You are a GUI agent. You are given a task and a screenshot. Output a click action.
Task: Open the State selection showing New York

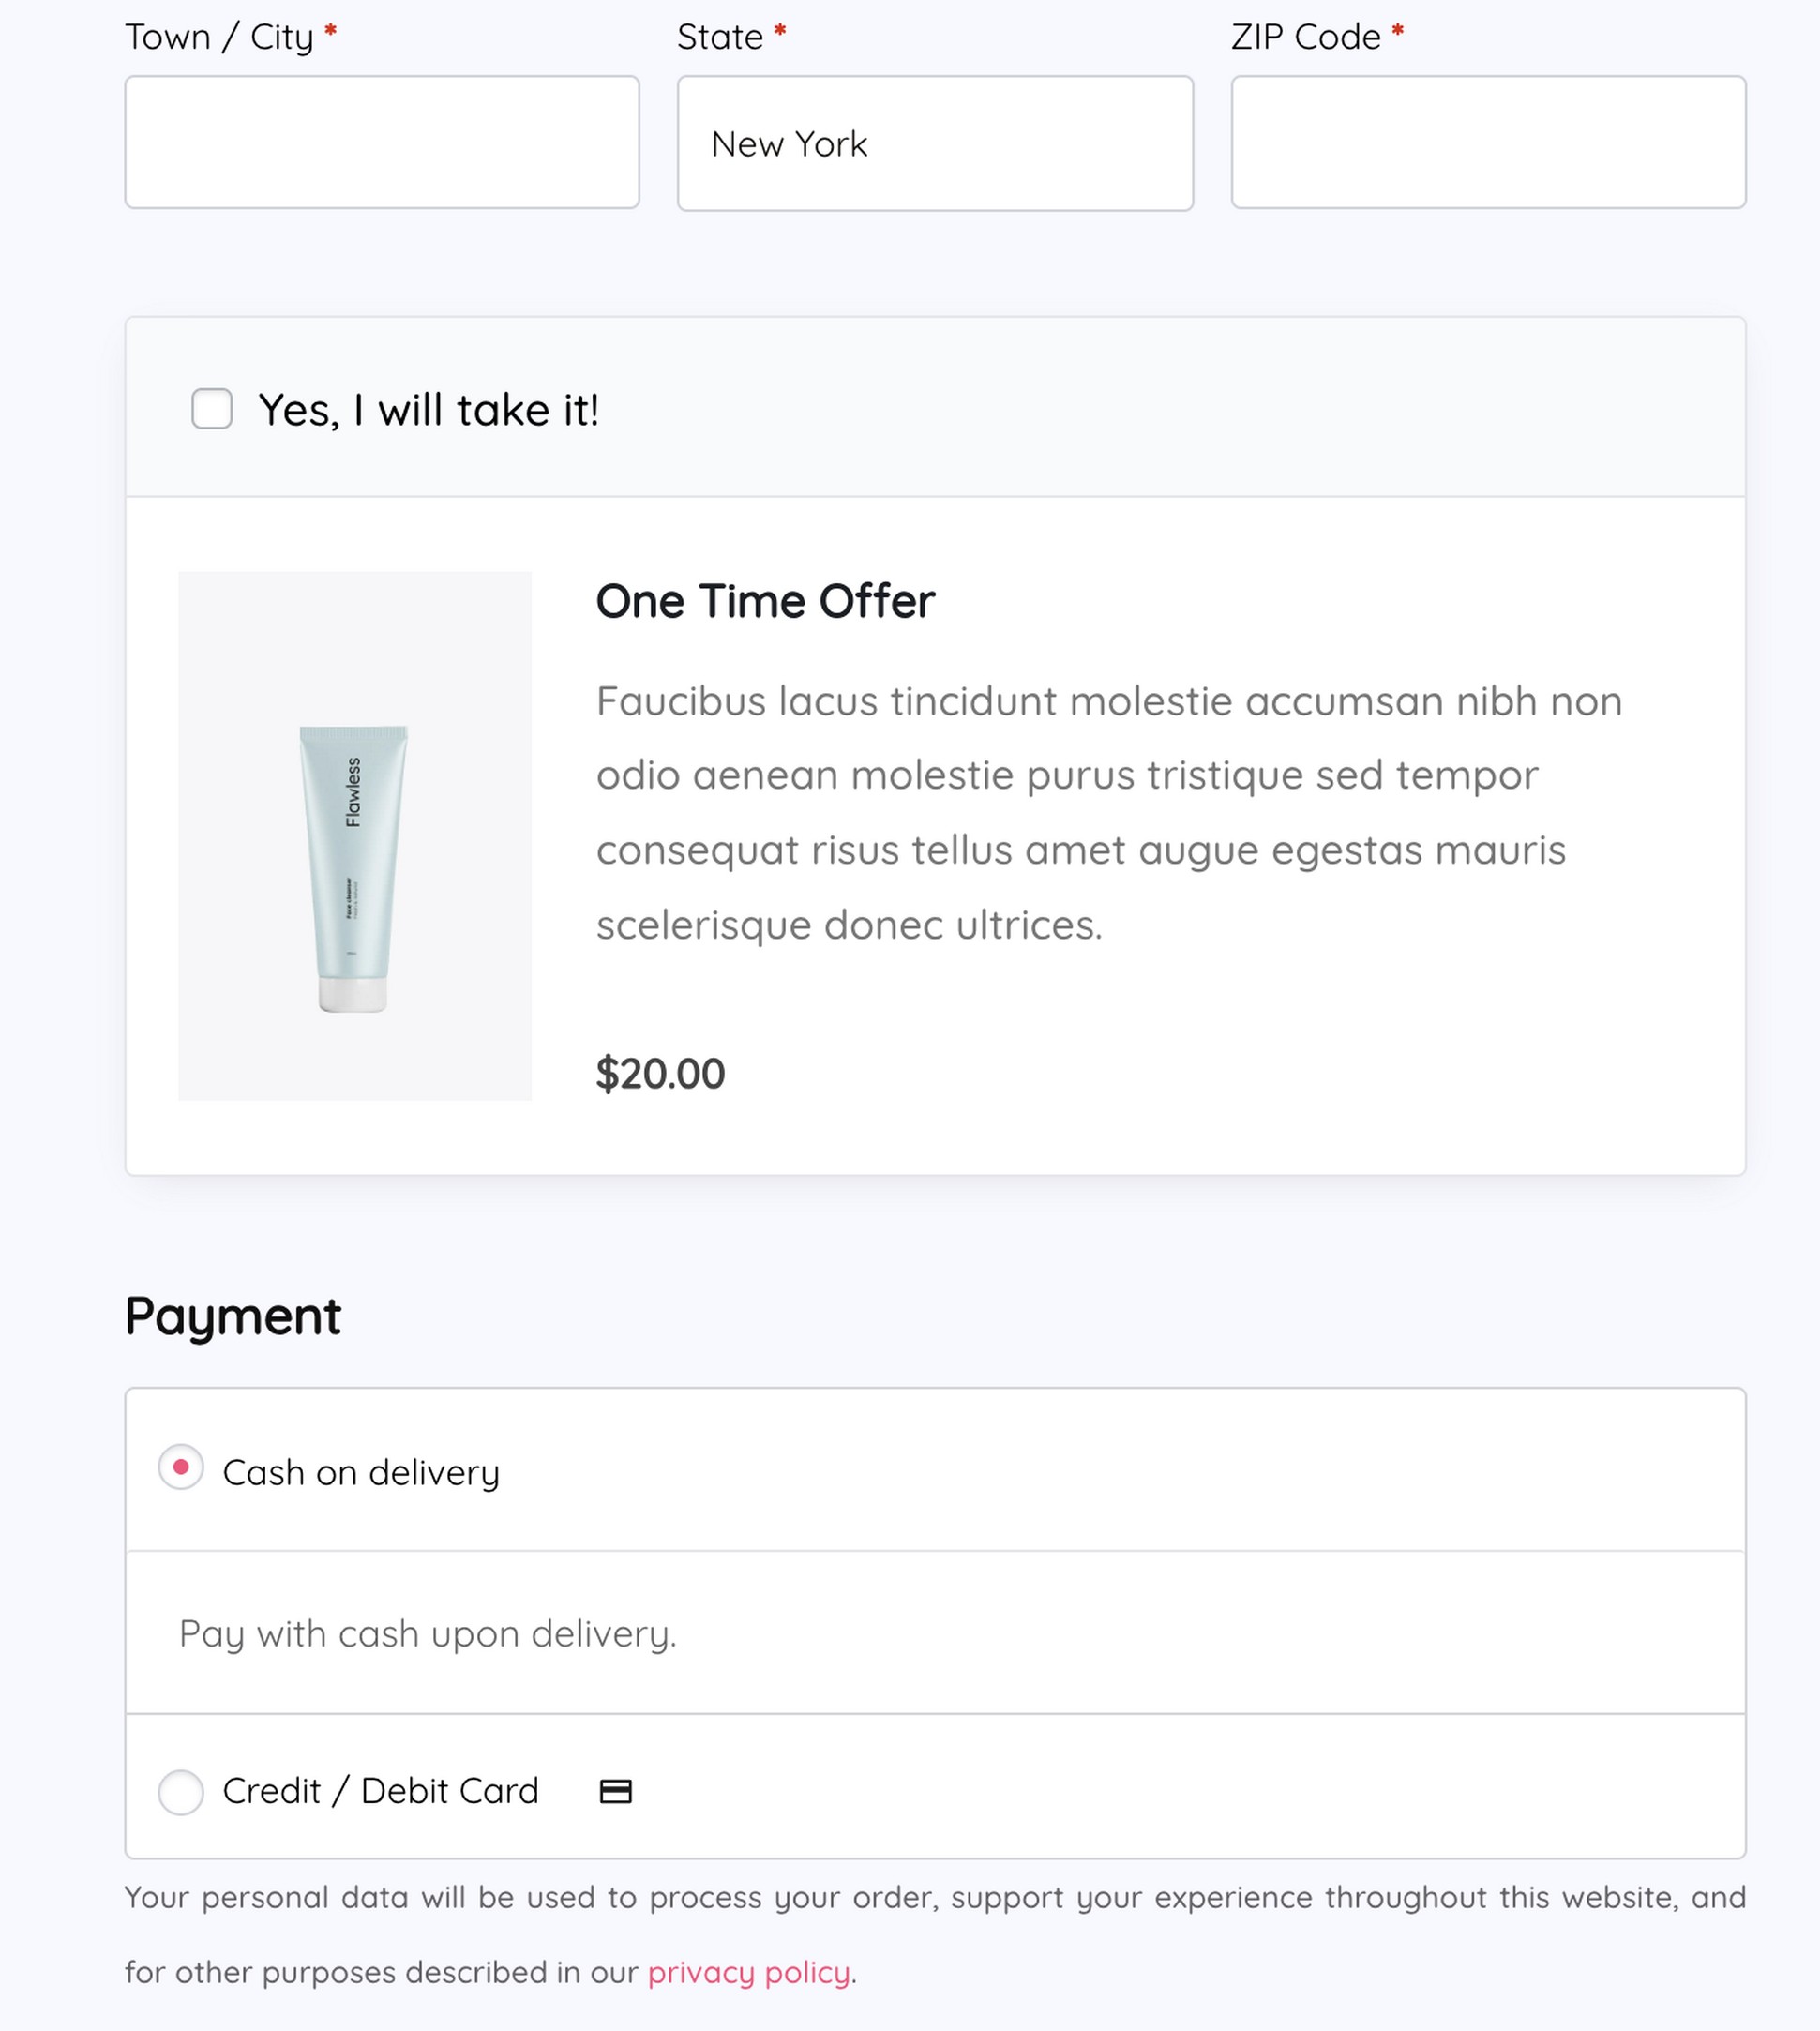coord(934,142)
